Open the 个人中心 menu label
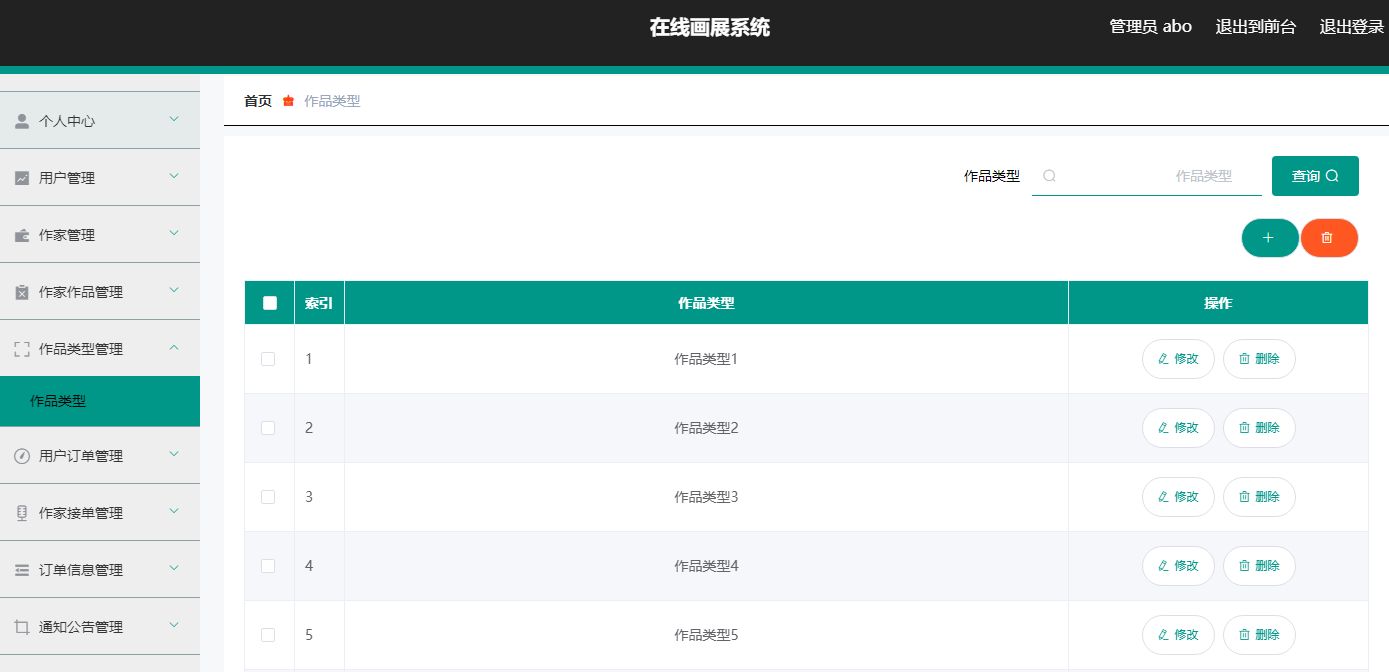This screenshot has height=672, width=1389. (x=67, y=121)
